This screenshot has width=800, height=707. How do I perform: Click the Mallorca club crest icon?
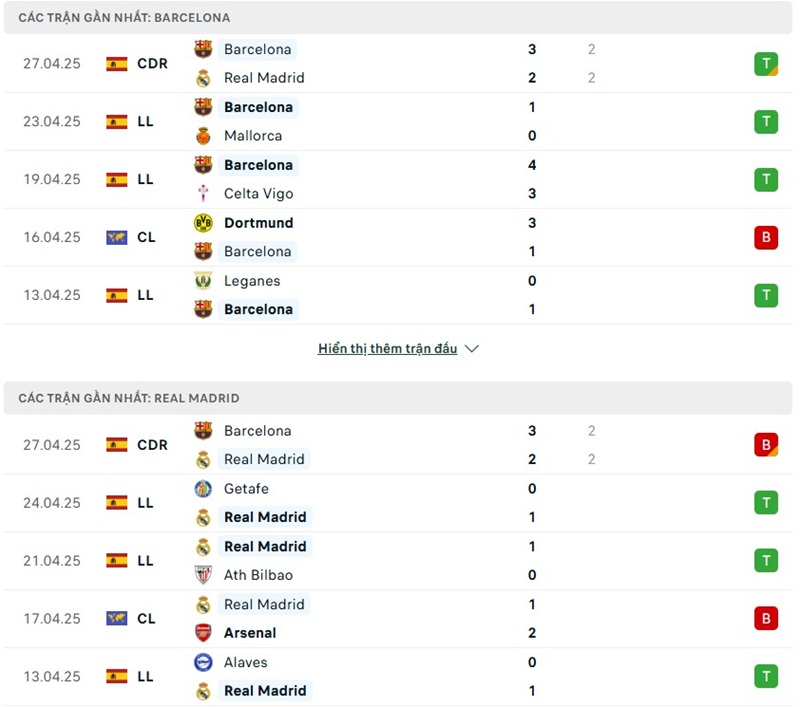(203, 136)
